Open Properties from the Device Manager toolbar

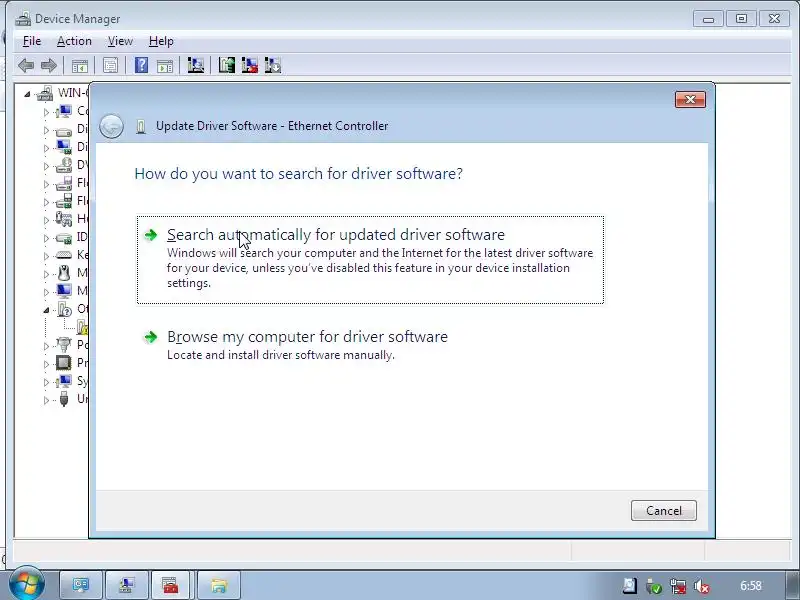(110, 65)
